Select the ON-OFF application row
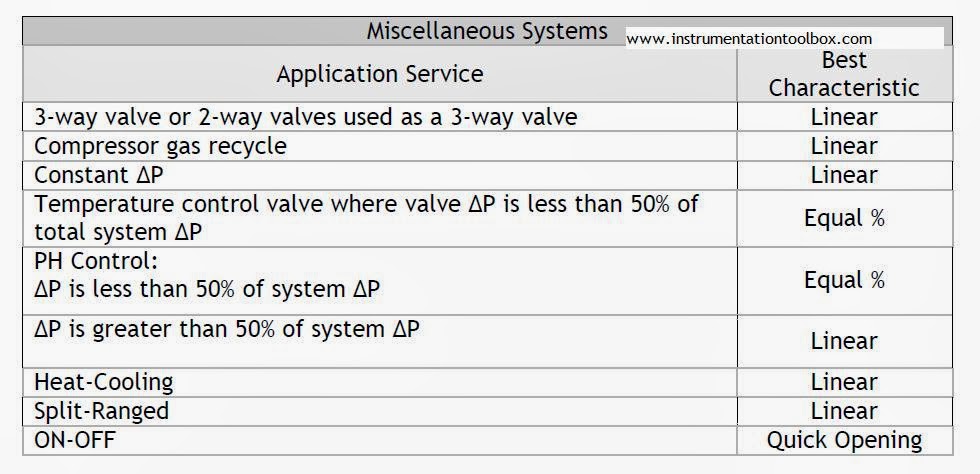The height and width of the screenshot is (474, 980). point(488,440)
